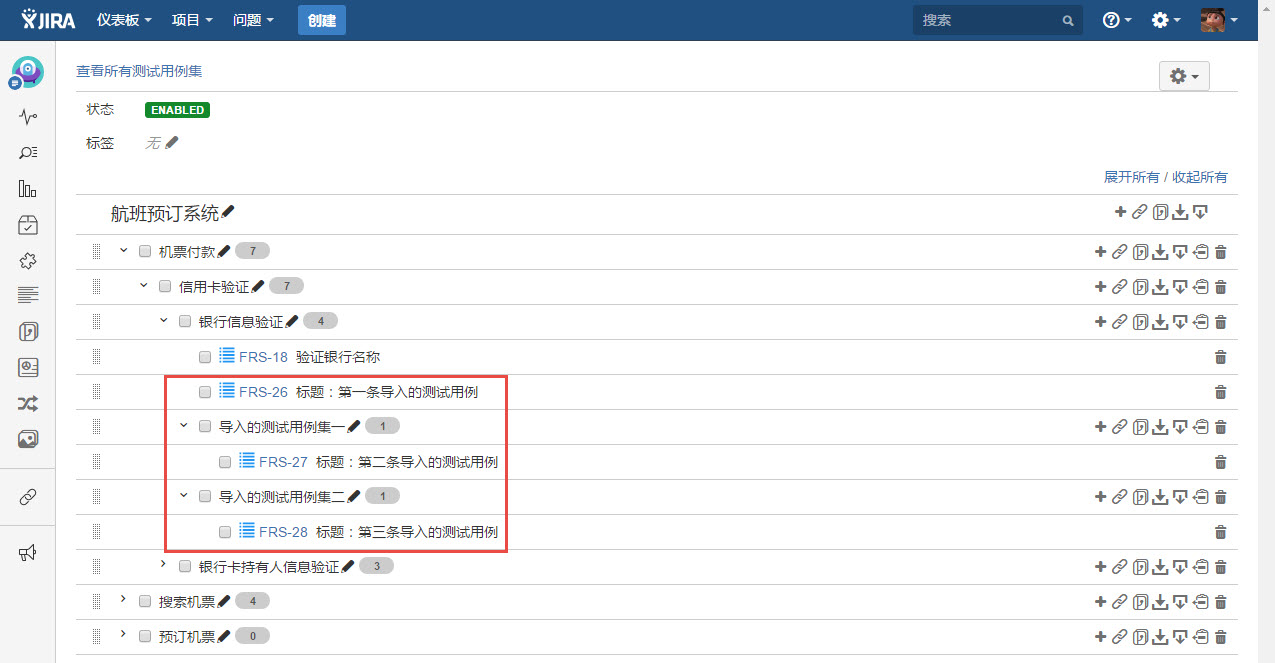This screenshot has width=1275, height=663.
Task: Focus the 搜索 search field
Action: [998, 20]
